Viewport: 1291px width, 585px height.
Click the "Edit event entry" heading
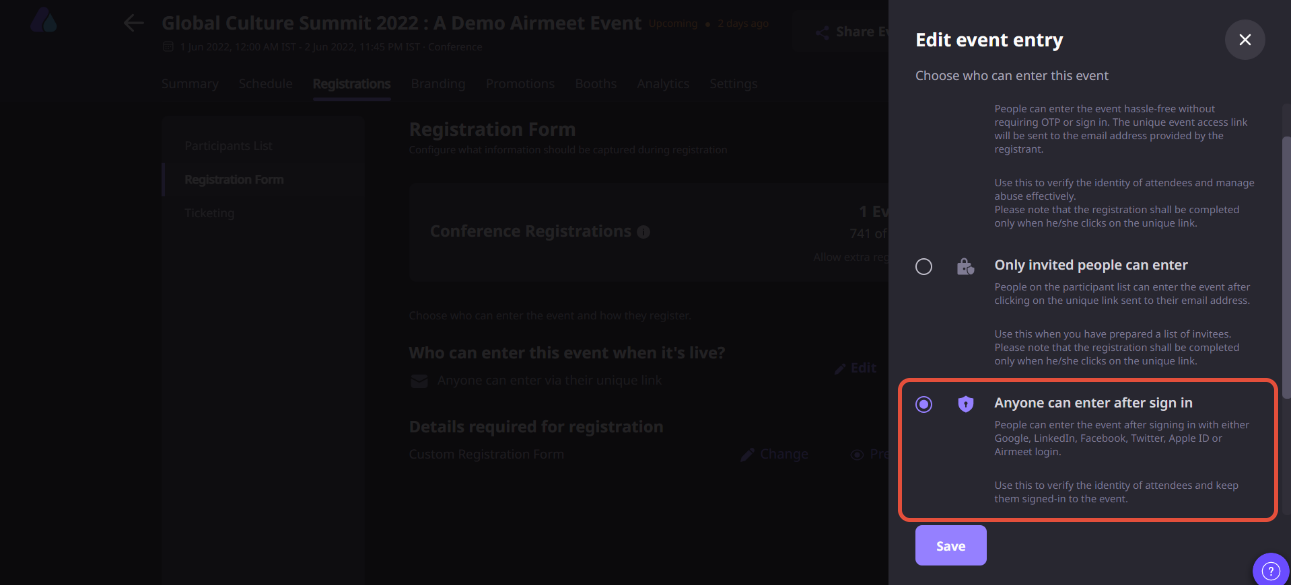989,40
